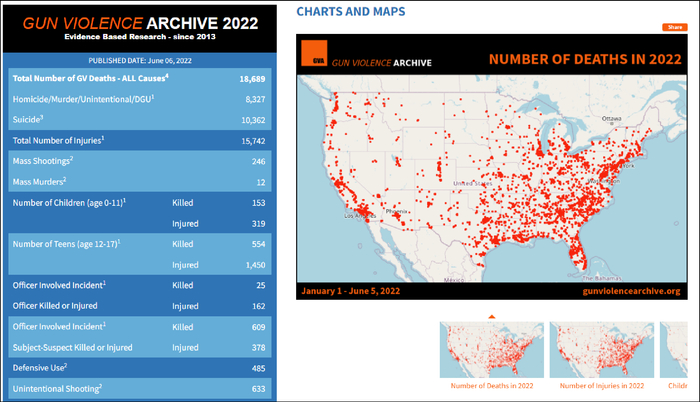The height and width of the screenshot is (402, 700).
Task: Click gunviolencearchive.org text on map footer
Action: 631,291
